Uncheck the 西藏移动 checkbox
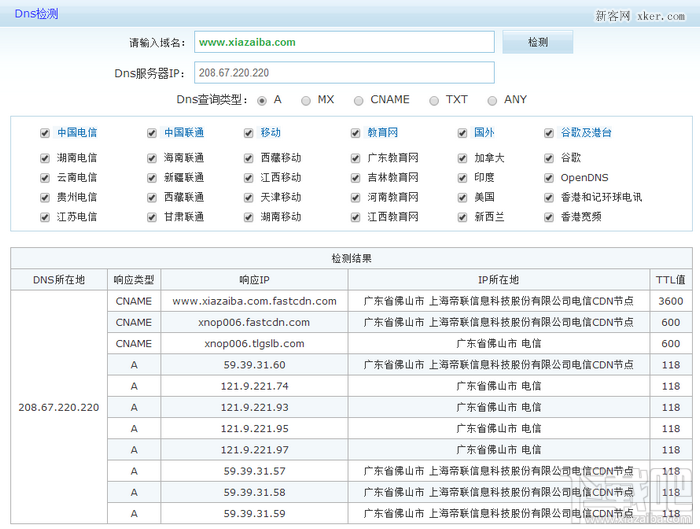The image size is (700, 529). pyautogui.click(x=249, y=158)
